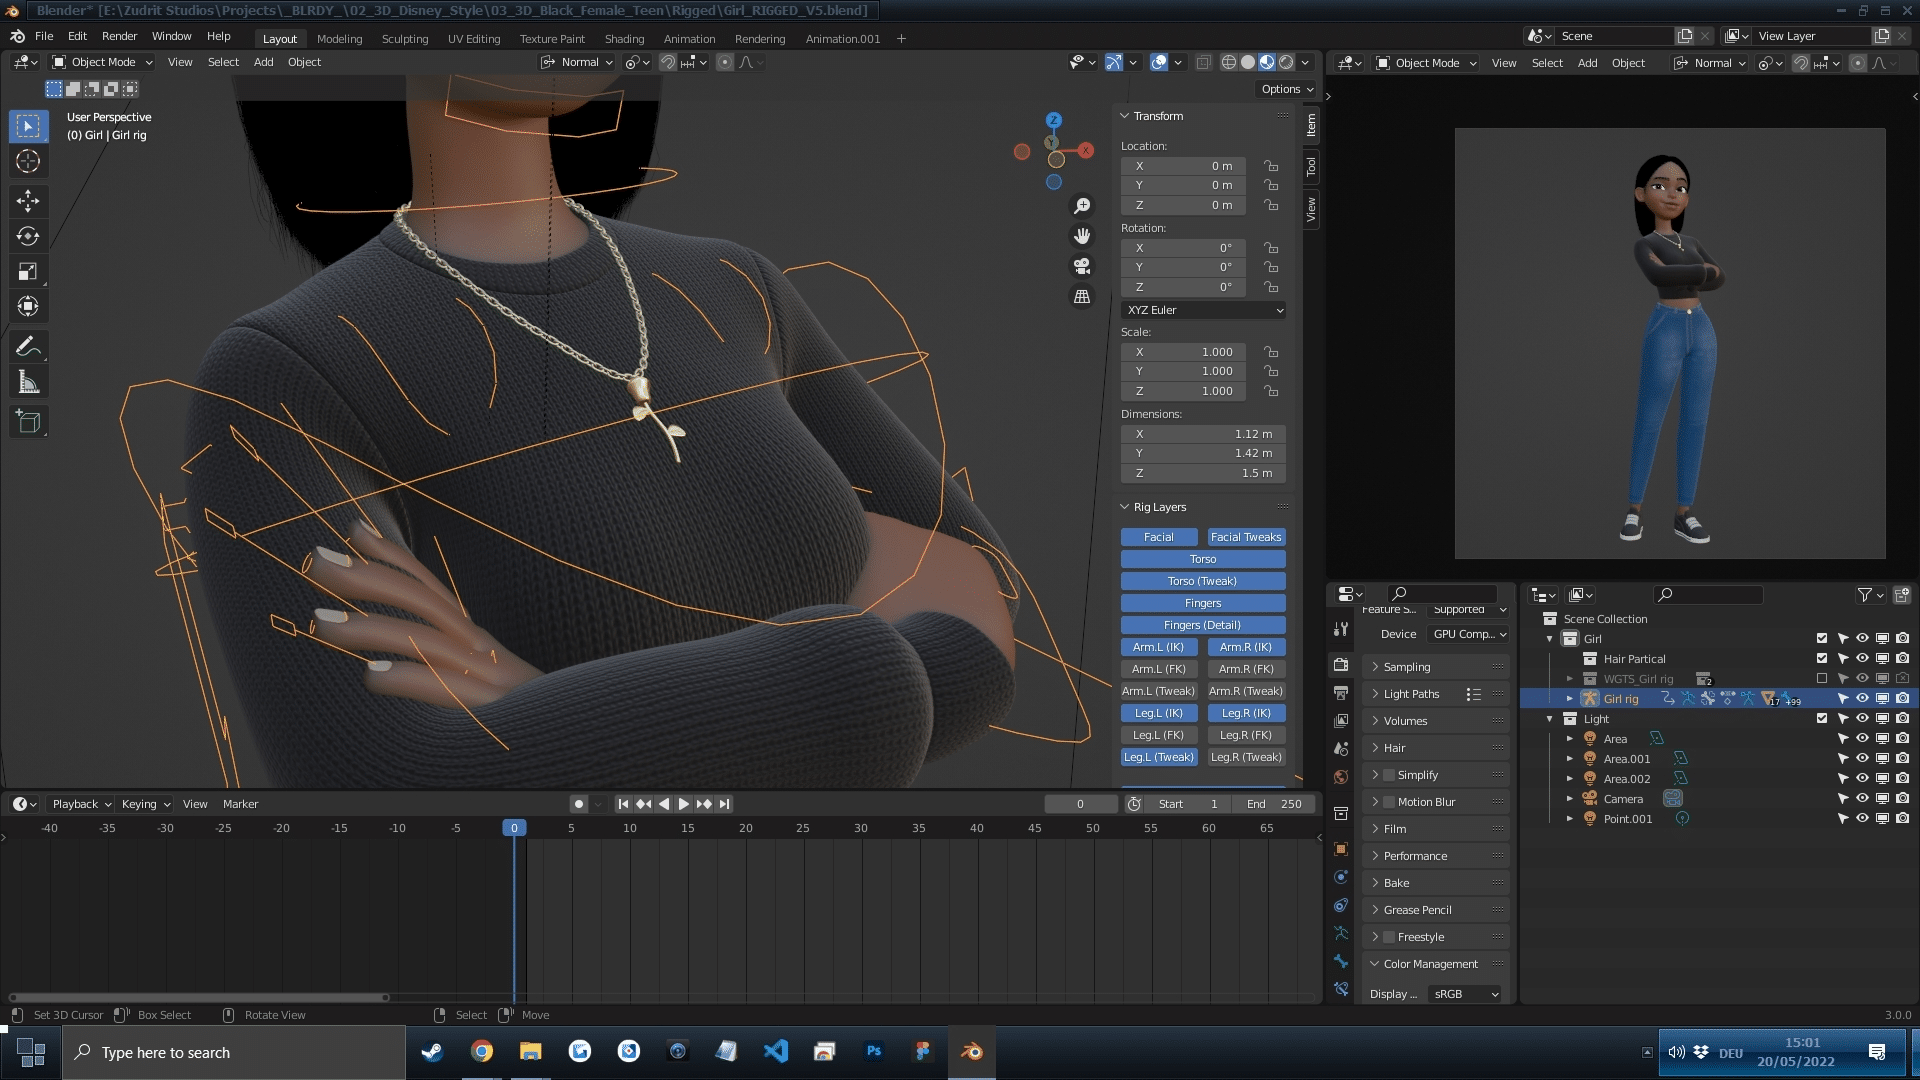The width and height of the screenshot is (1920, 1080).
Task: Click the 3D Cursor tool
Action: 28,161
